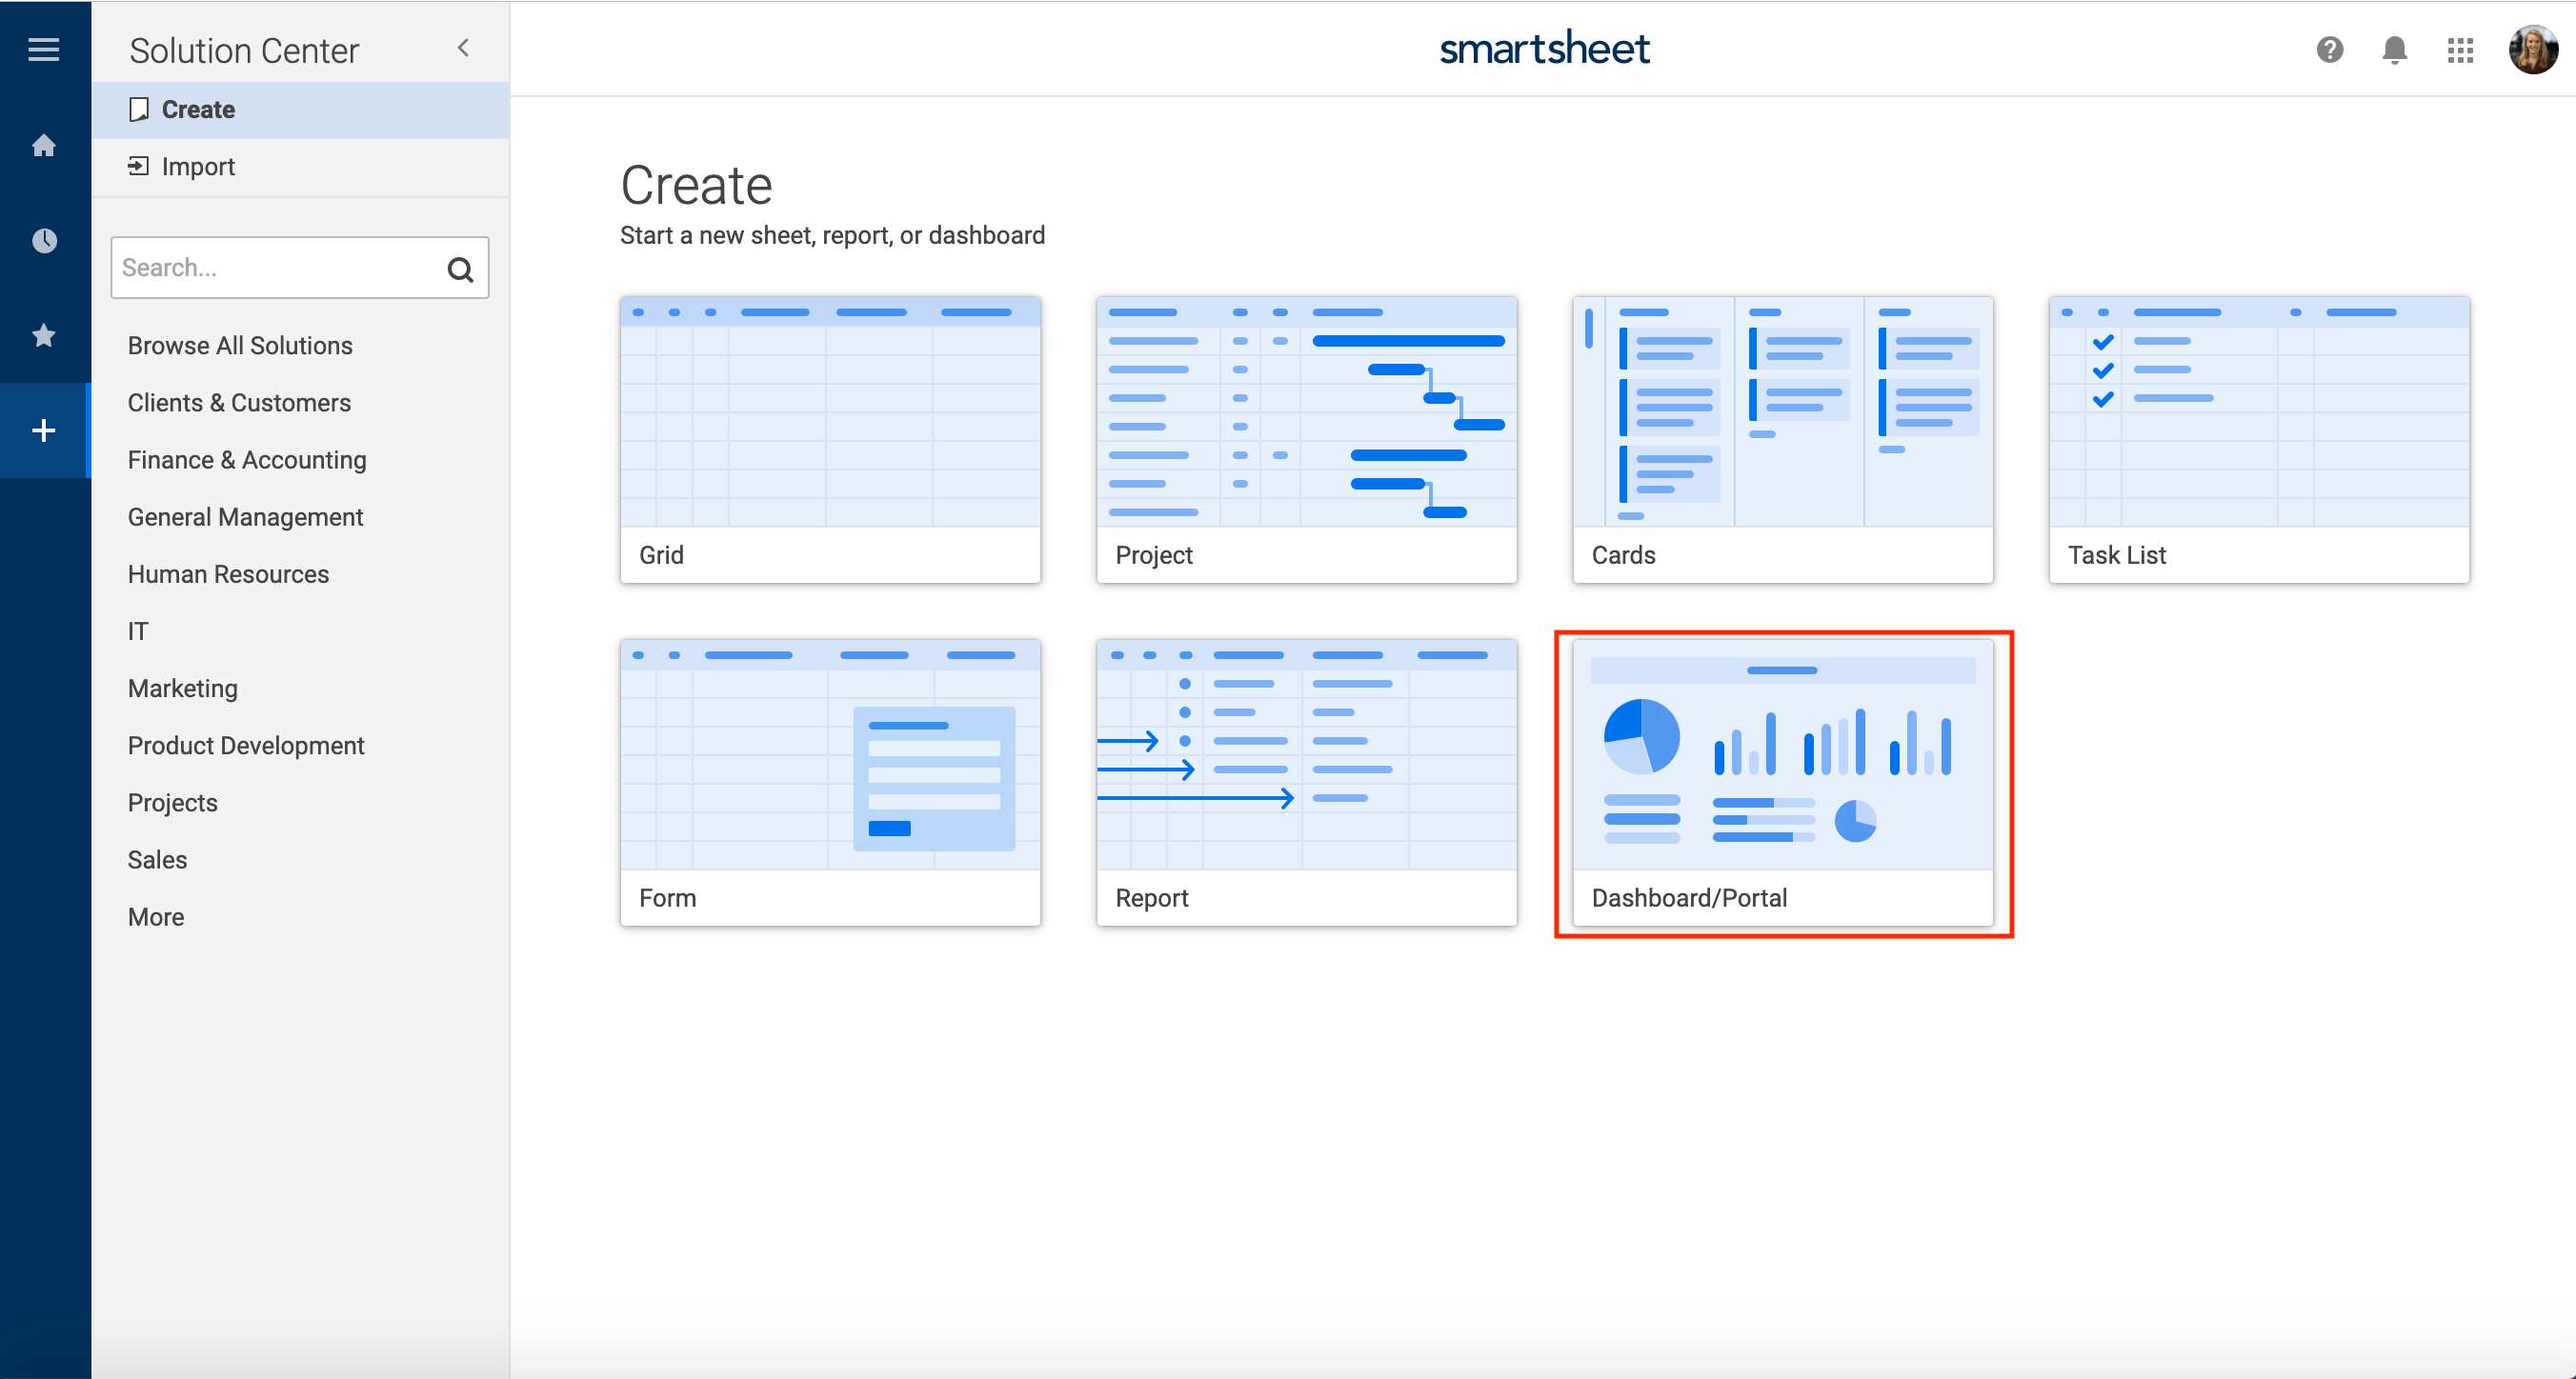Click the search magnifier icon
This screenshot has height=1379, width=2576.
460,269
